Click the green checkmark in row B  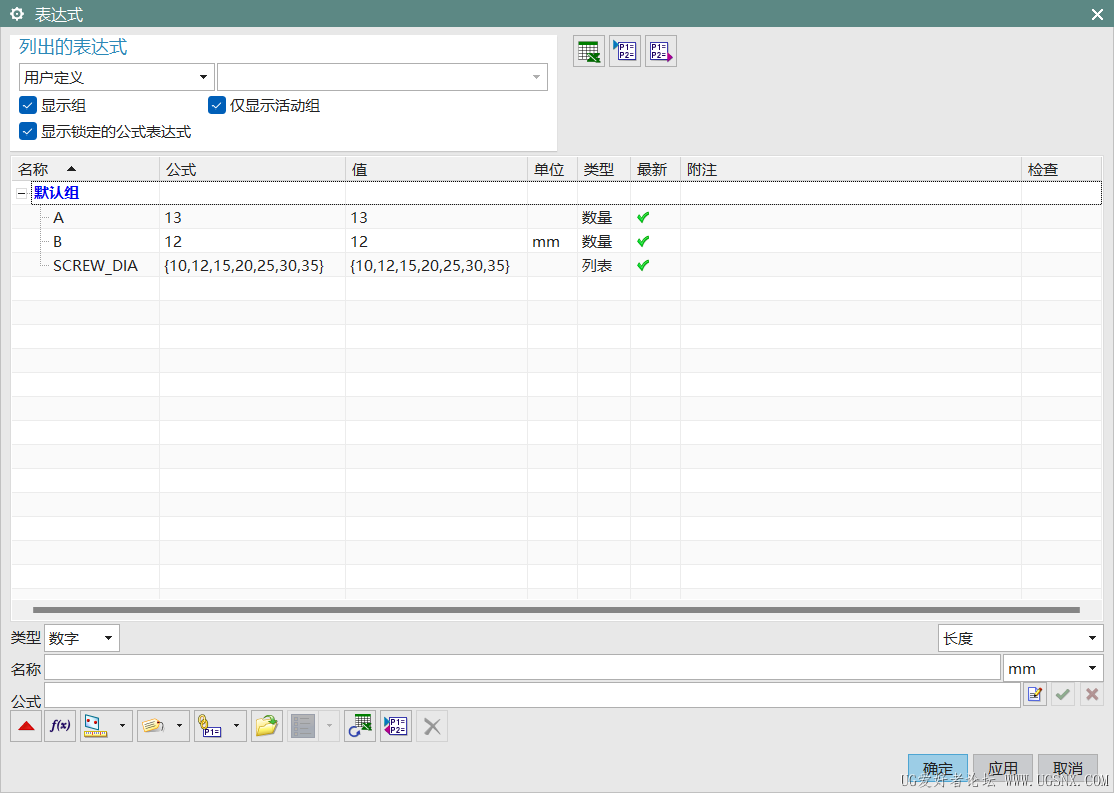click(x=643, y=242)
